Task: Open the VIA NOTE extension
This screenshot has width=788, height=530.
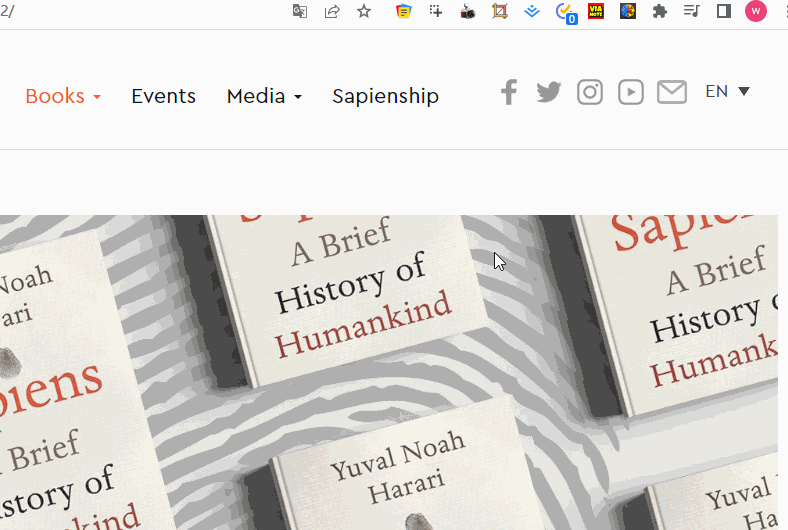Action: coord(596,11)
